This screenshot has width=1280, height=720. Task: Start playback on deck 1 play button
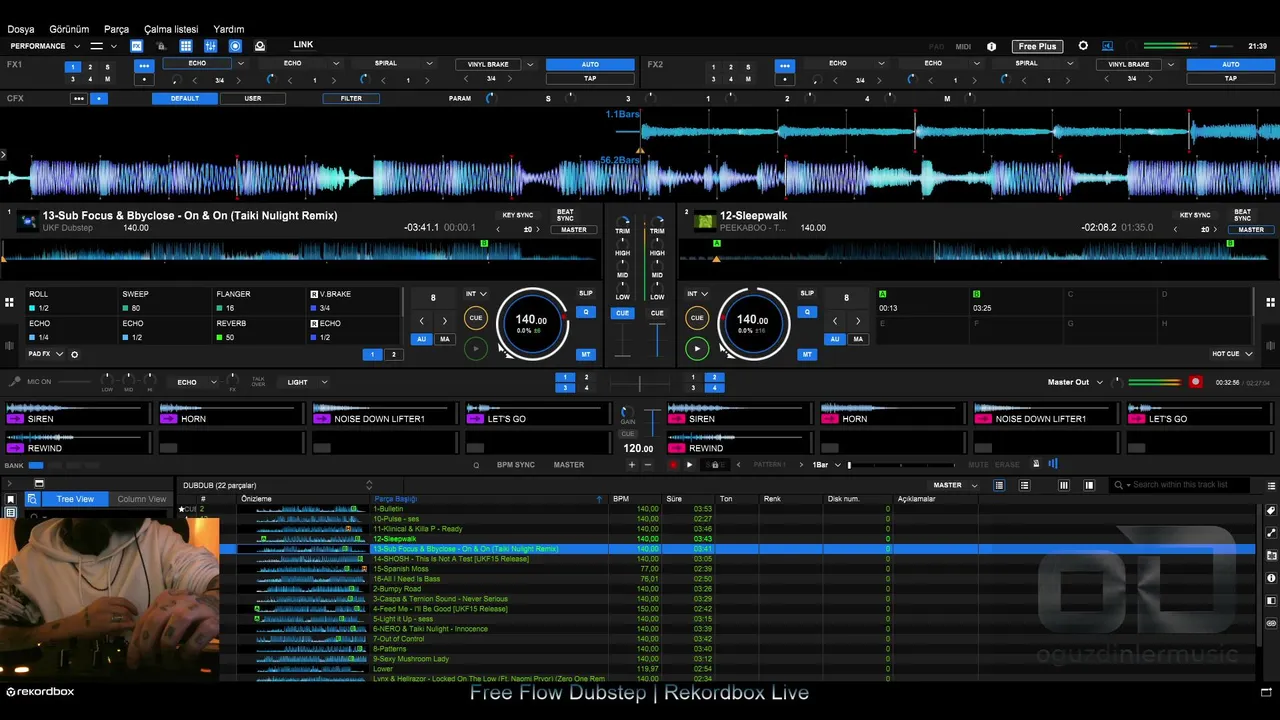(476, 348)
